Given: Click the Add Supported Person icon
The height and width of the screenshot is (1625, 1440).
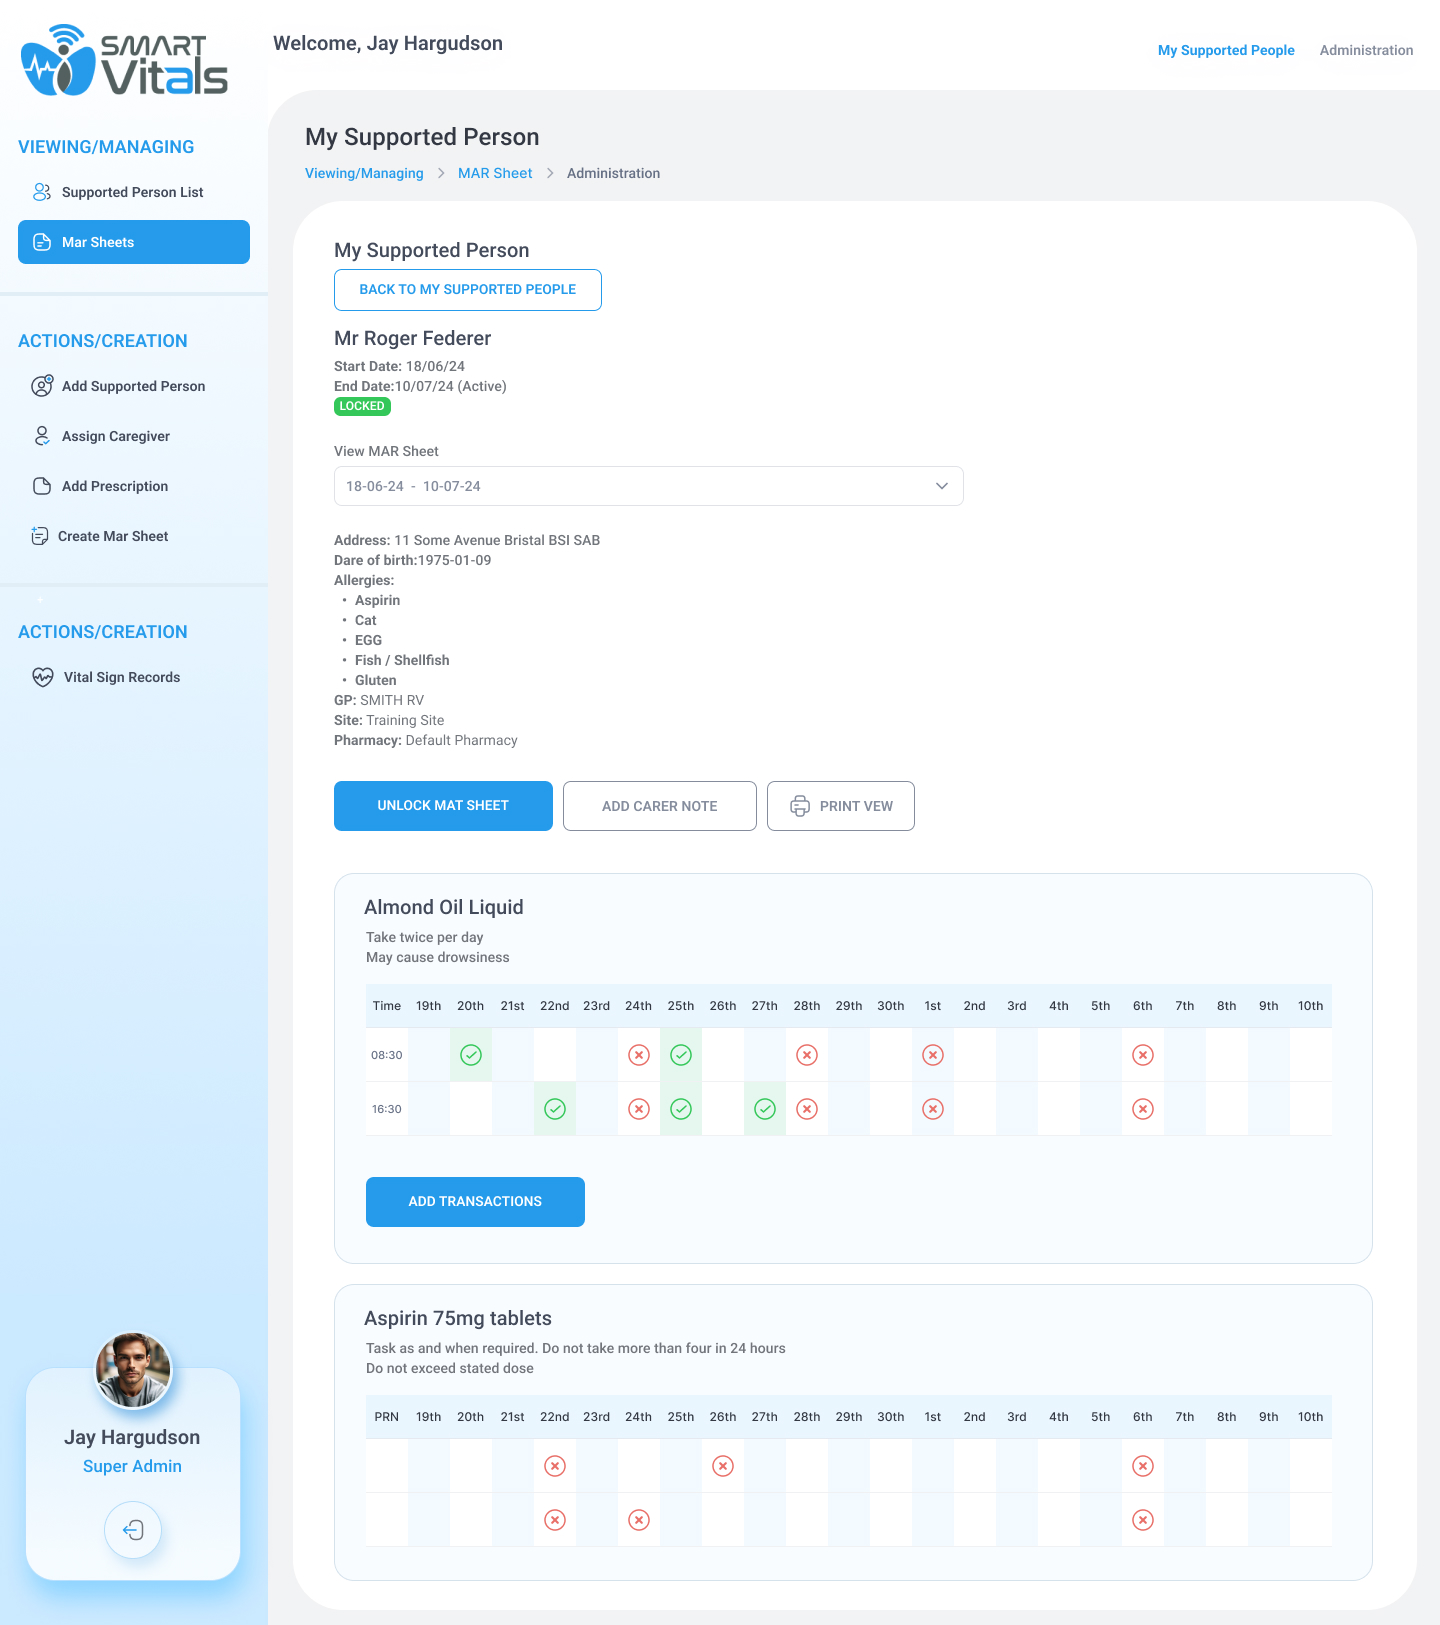Looking at the screenshot, I should [42, 386].
